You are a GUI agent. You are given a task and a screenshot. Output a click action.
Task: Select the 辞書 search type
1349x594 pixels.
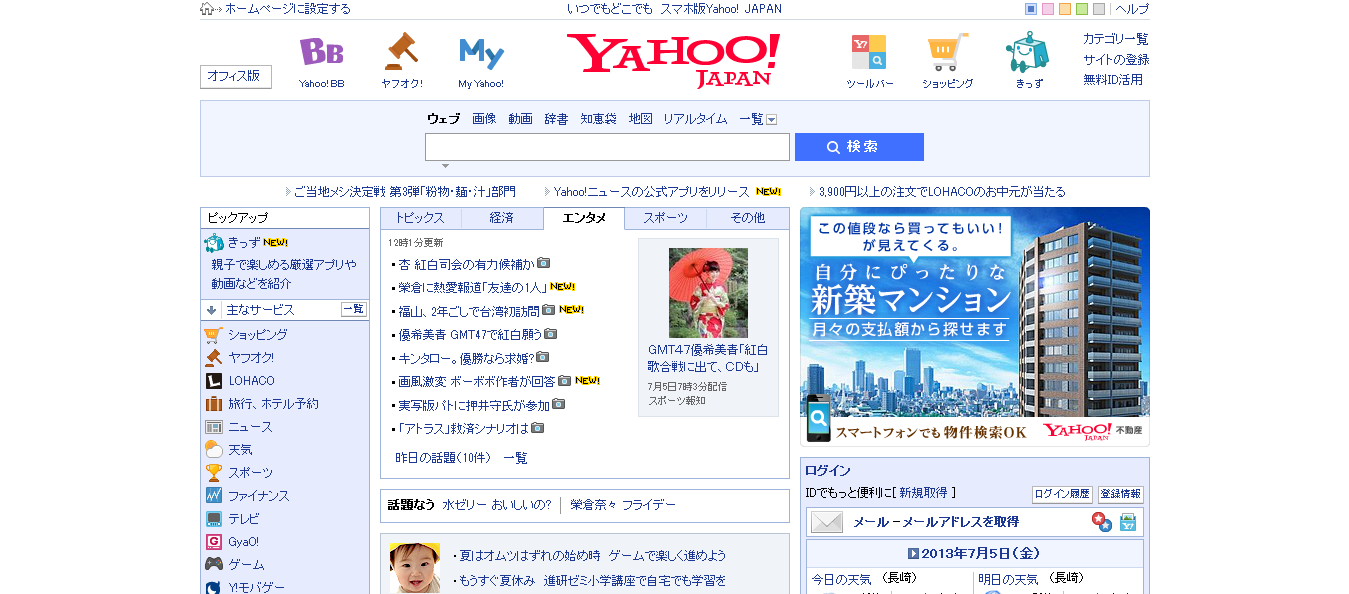tap(556, 119)
